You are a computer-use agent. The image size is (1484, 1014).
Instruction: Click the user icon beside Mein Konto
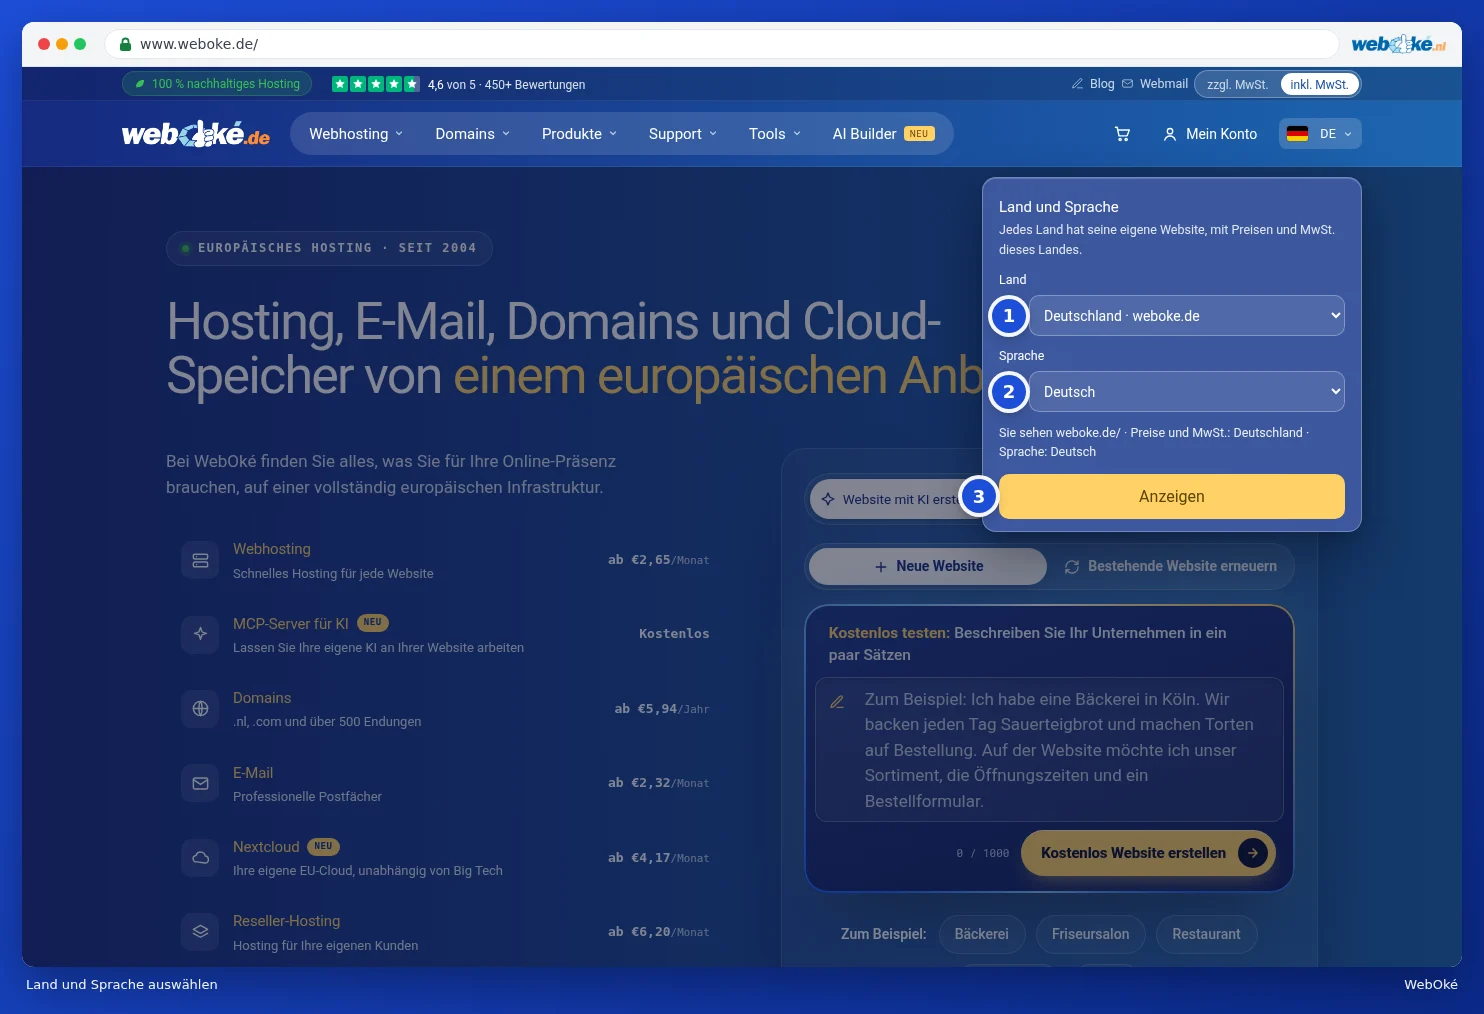click(x=1170, y=134)
